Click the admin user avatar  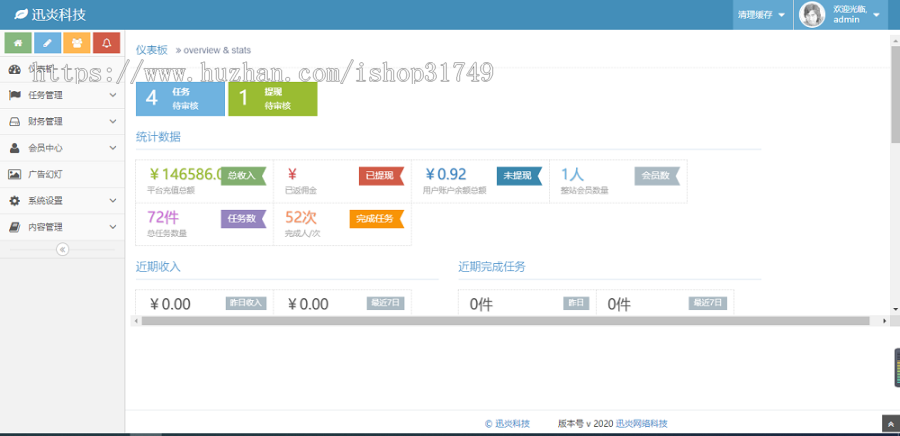pos(812,14)
